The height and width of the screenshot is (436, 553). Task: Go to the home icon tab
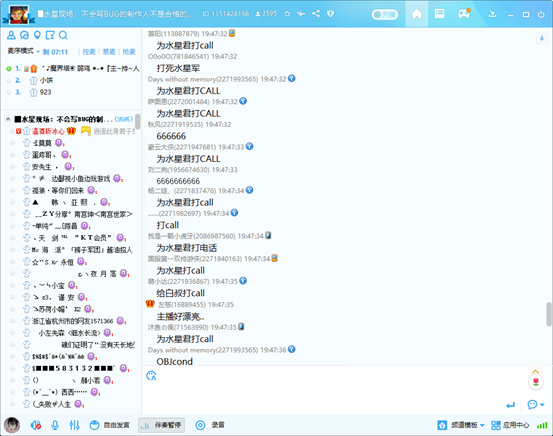(417, 14)
